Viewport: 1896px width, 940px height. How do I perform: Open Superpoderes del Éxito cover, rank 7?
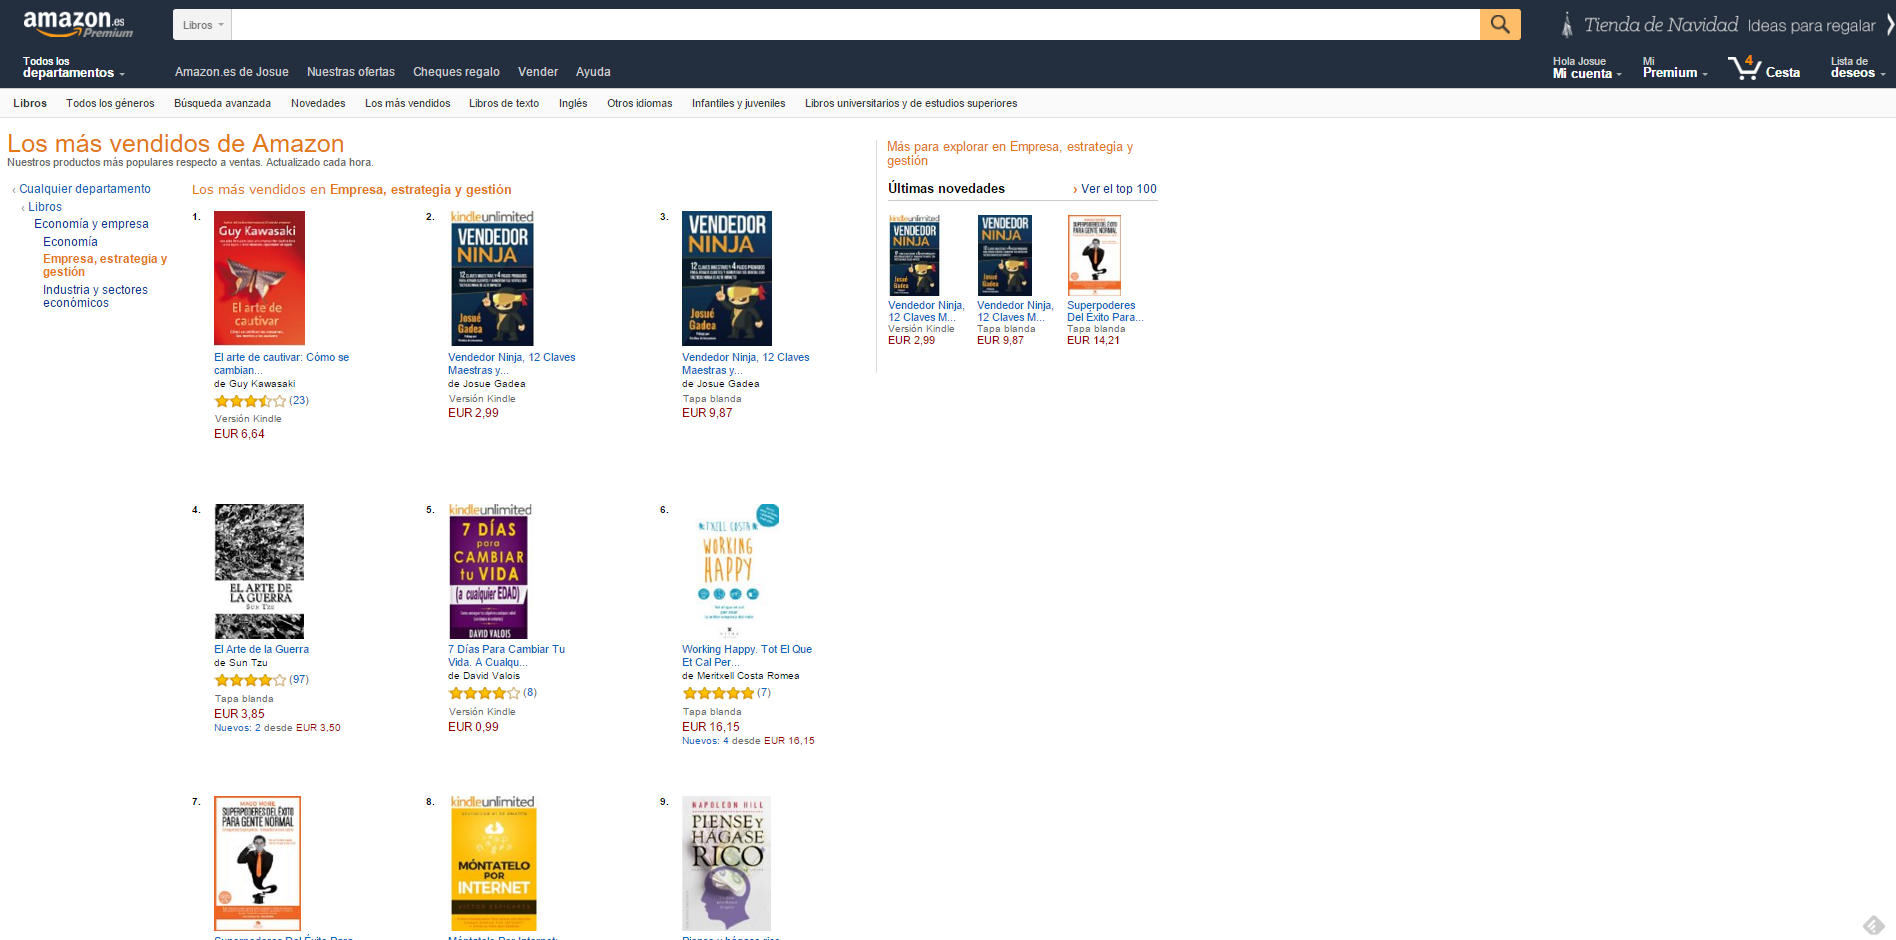pyautogui.click(x=258, y=864)
